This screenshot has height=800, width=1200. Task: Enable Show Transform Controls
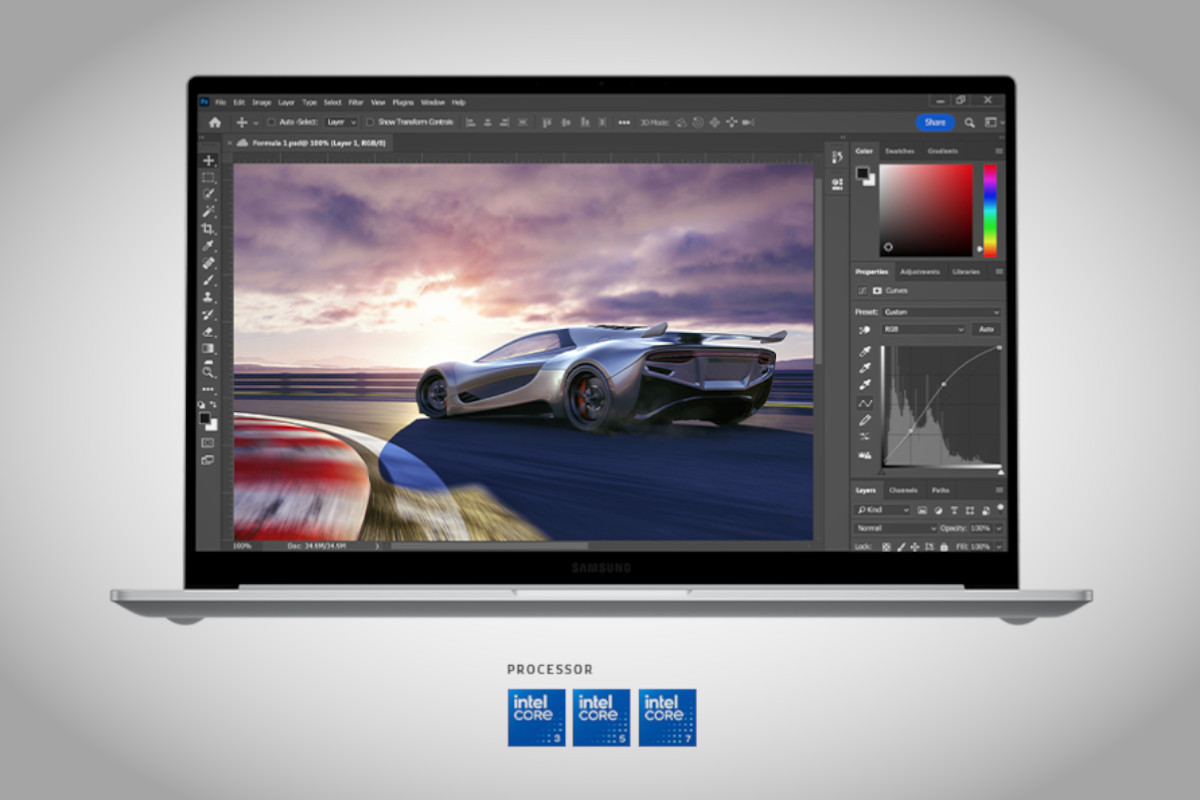(369, 121)
